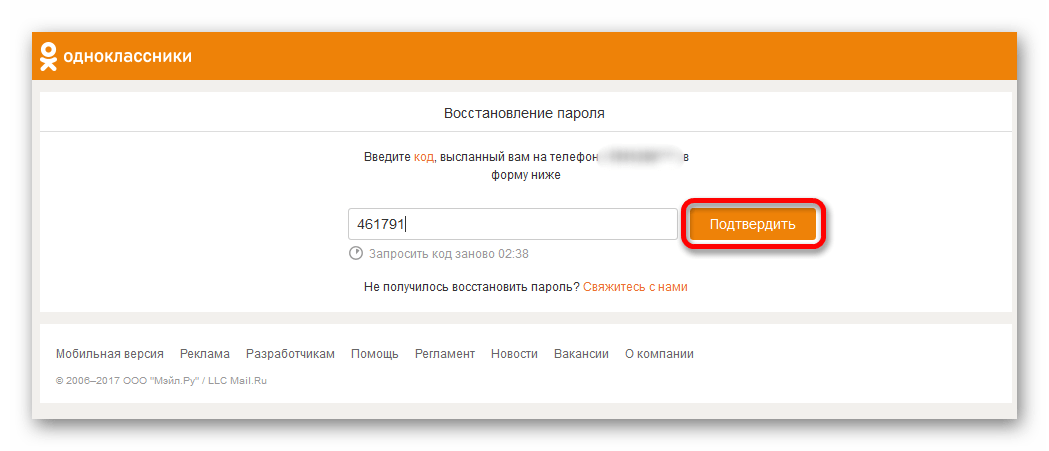Open the Новости footer link

(514, 354)
